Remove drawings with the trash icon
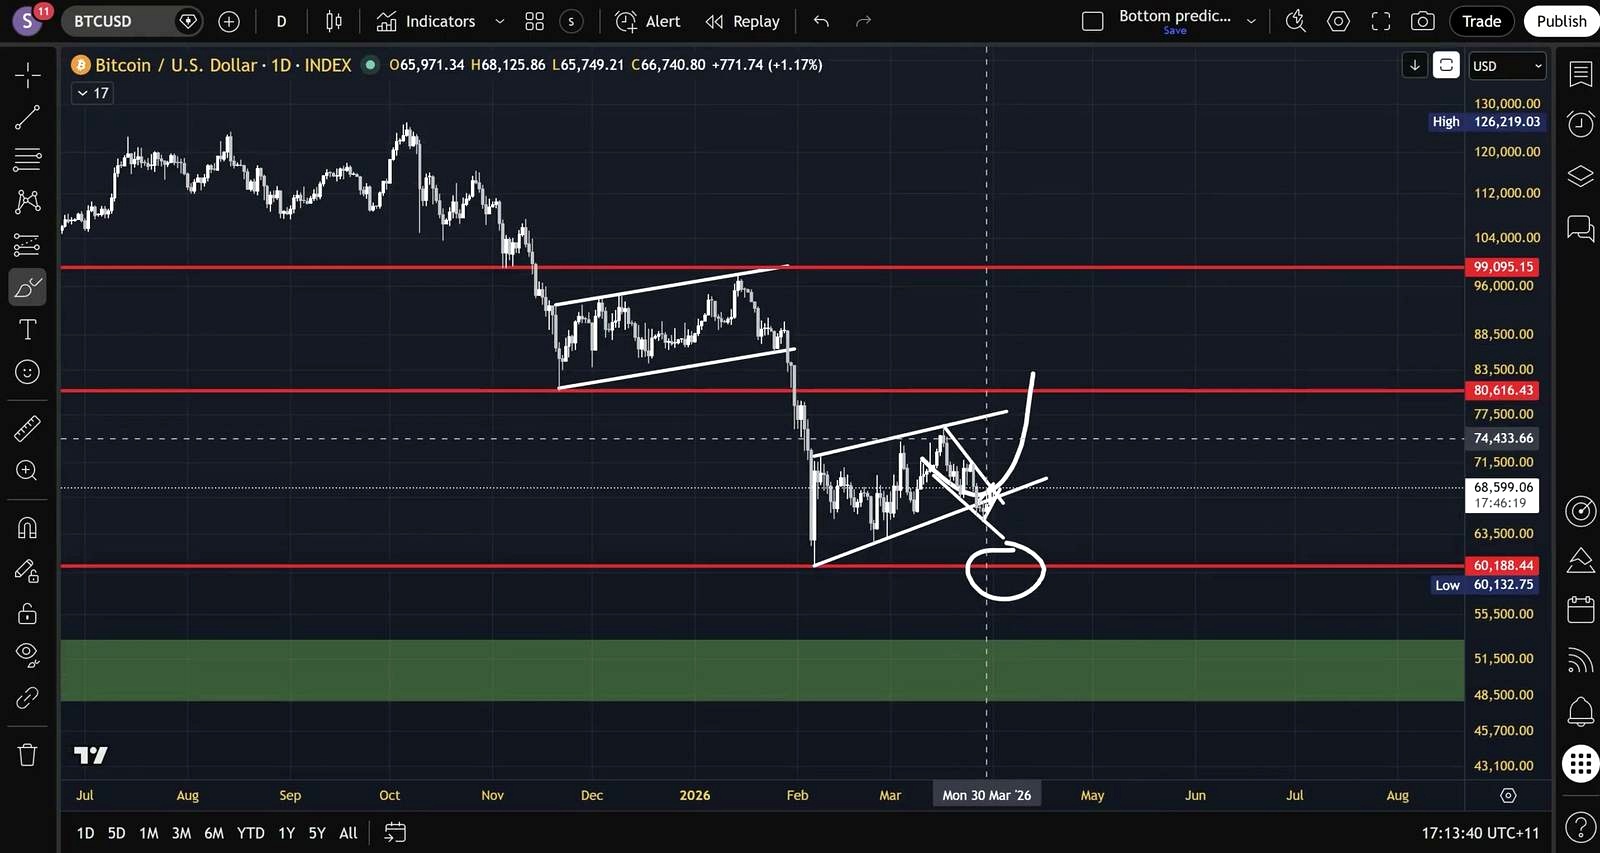Screen dimensions: 1600x853 pos(28,754)
